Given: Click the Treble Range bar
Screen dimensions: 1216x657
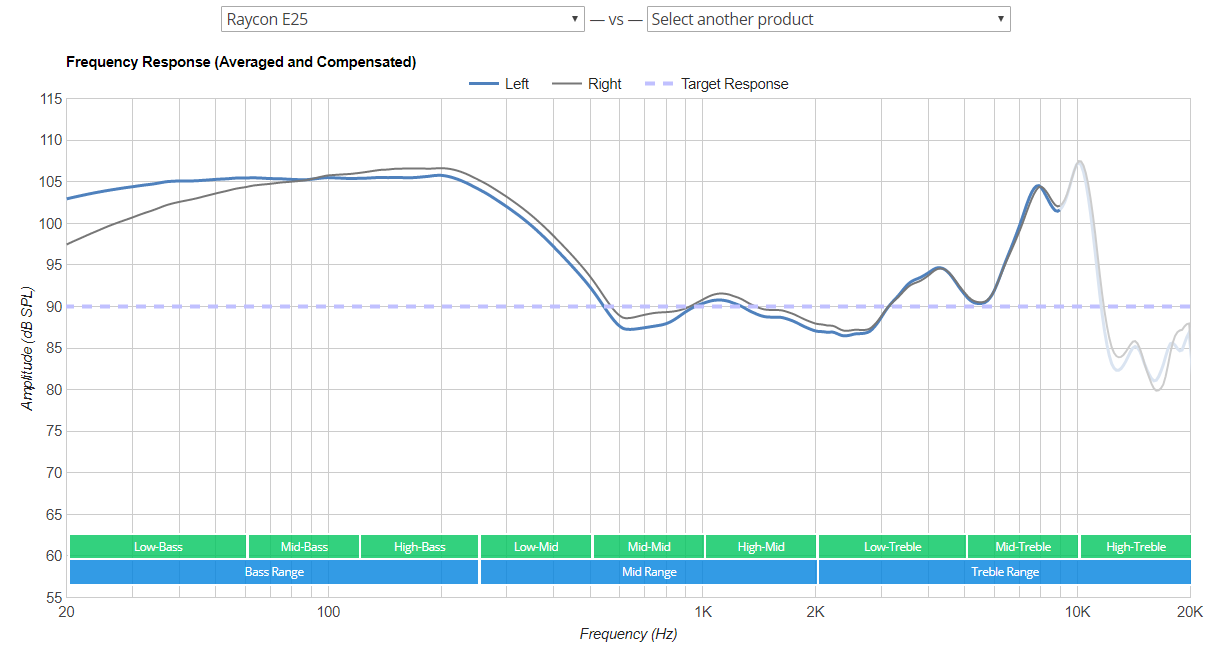Looking at the screenshot, I should tap(1005, 572).
